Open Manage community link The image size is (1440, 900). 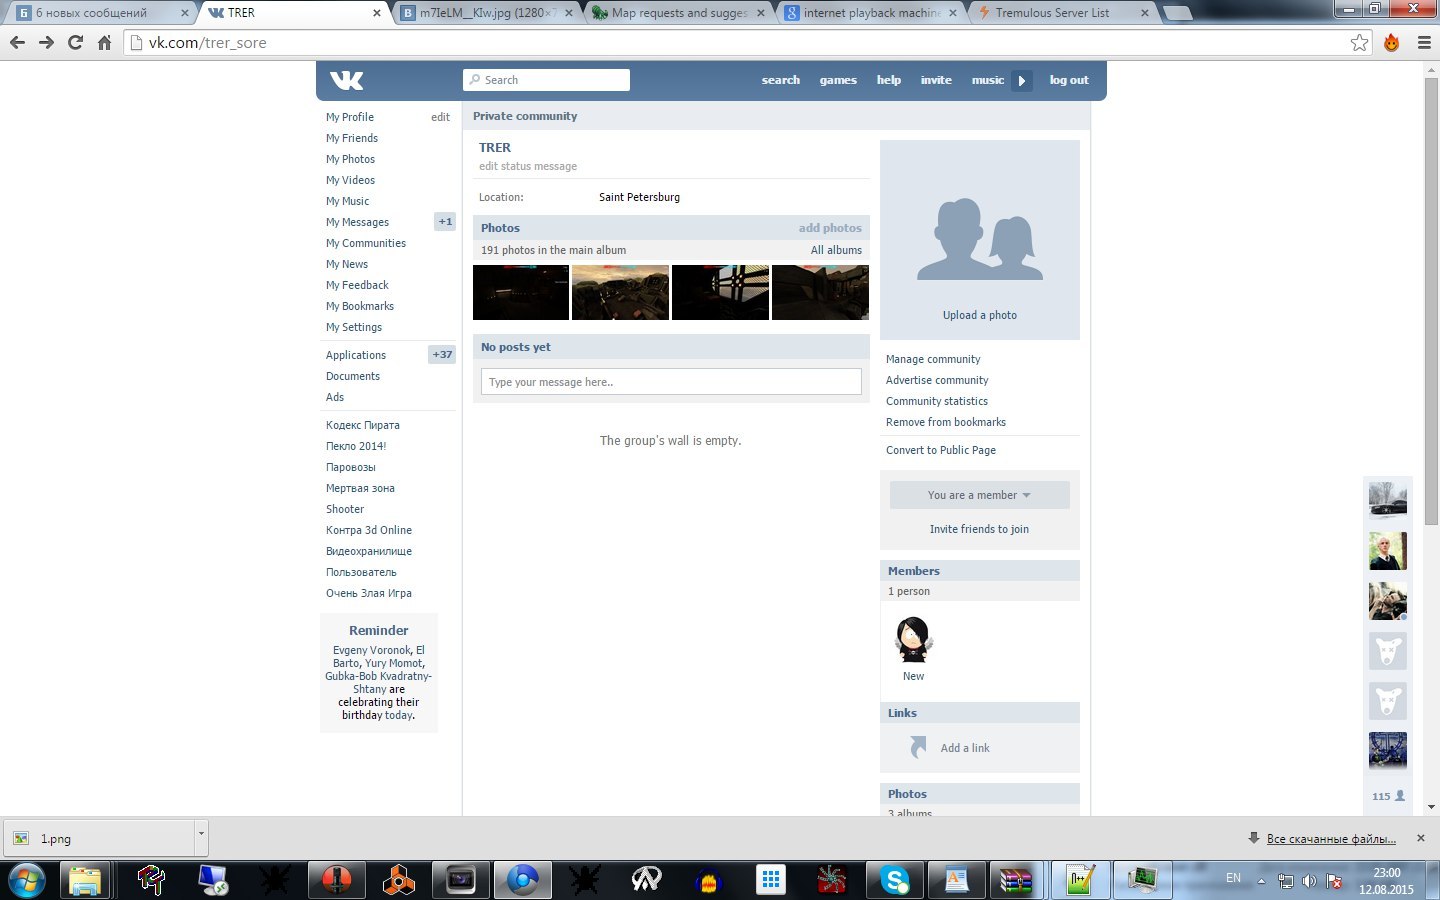coord(933,359)
